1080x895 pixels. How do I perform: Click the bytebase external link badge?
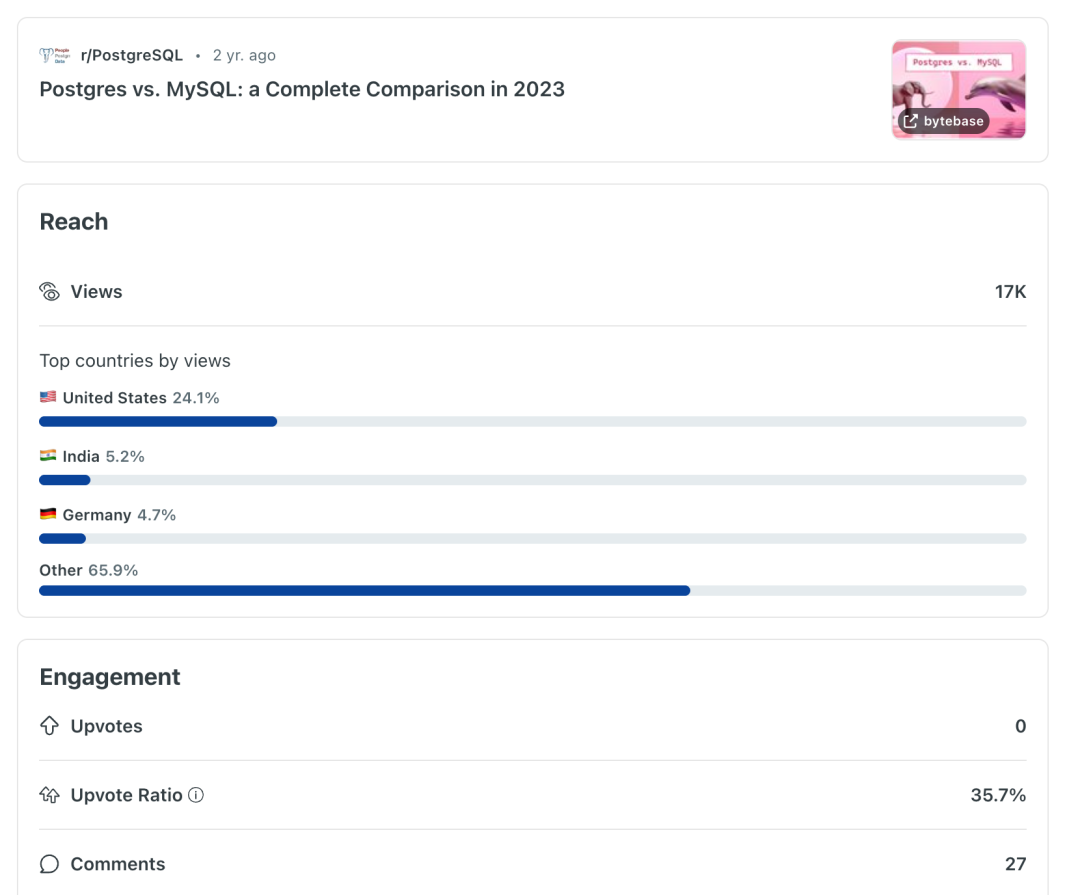[944, 121]
